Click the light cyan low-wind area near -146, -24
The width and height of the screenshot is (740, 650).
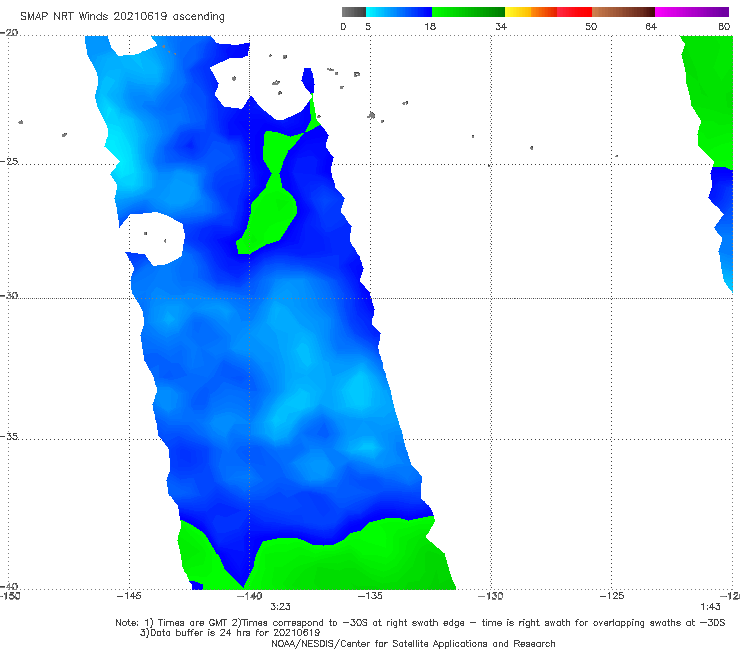click(118, 146)
